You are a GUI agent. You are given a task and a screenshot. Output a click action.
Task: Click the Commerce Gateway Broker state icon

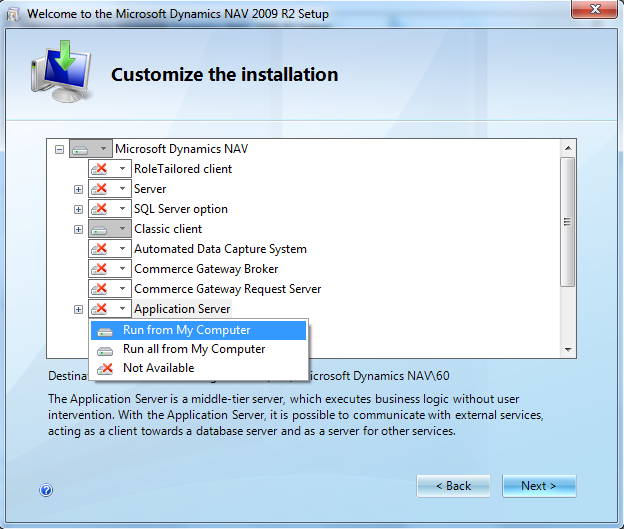[99, 269]
